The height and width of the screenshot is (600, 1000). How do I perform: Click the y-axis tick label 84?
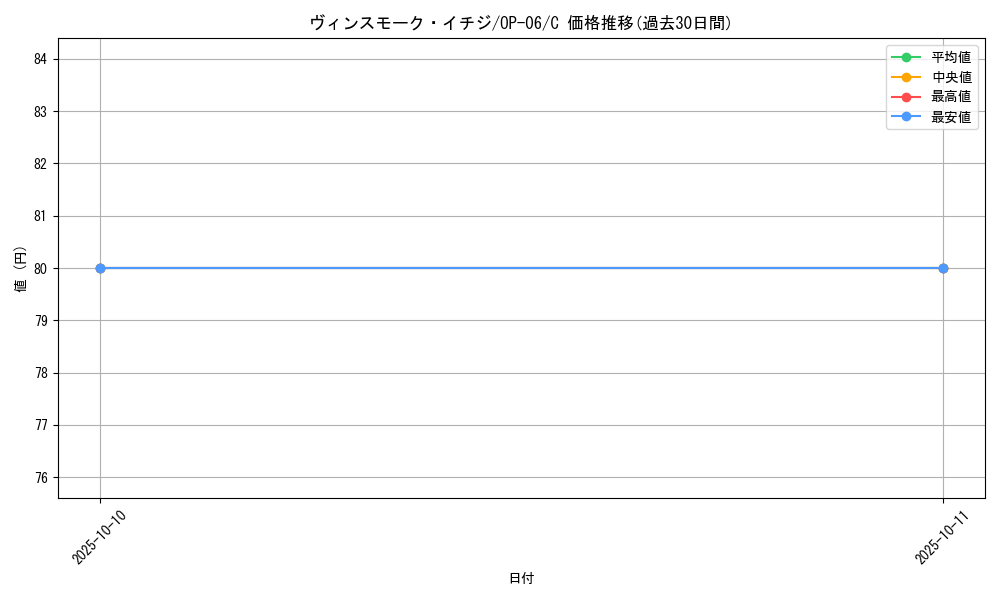click(41, 59)
